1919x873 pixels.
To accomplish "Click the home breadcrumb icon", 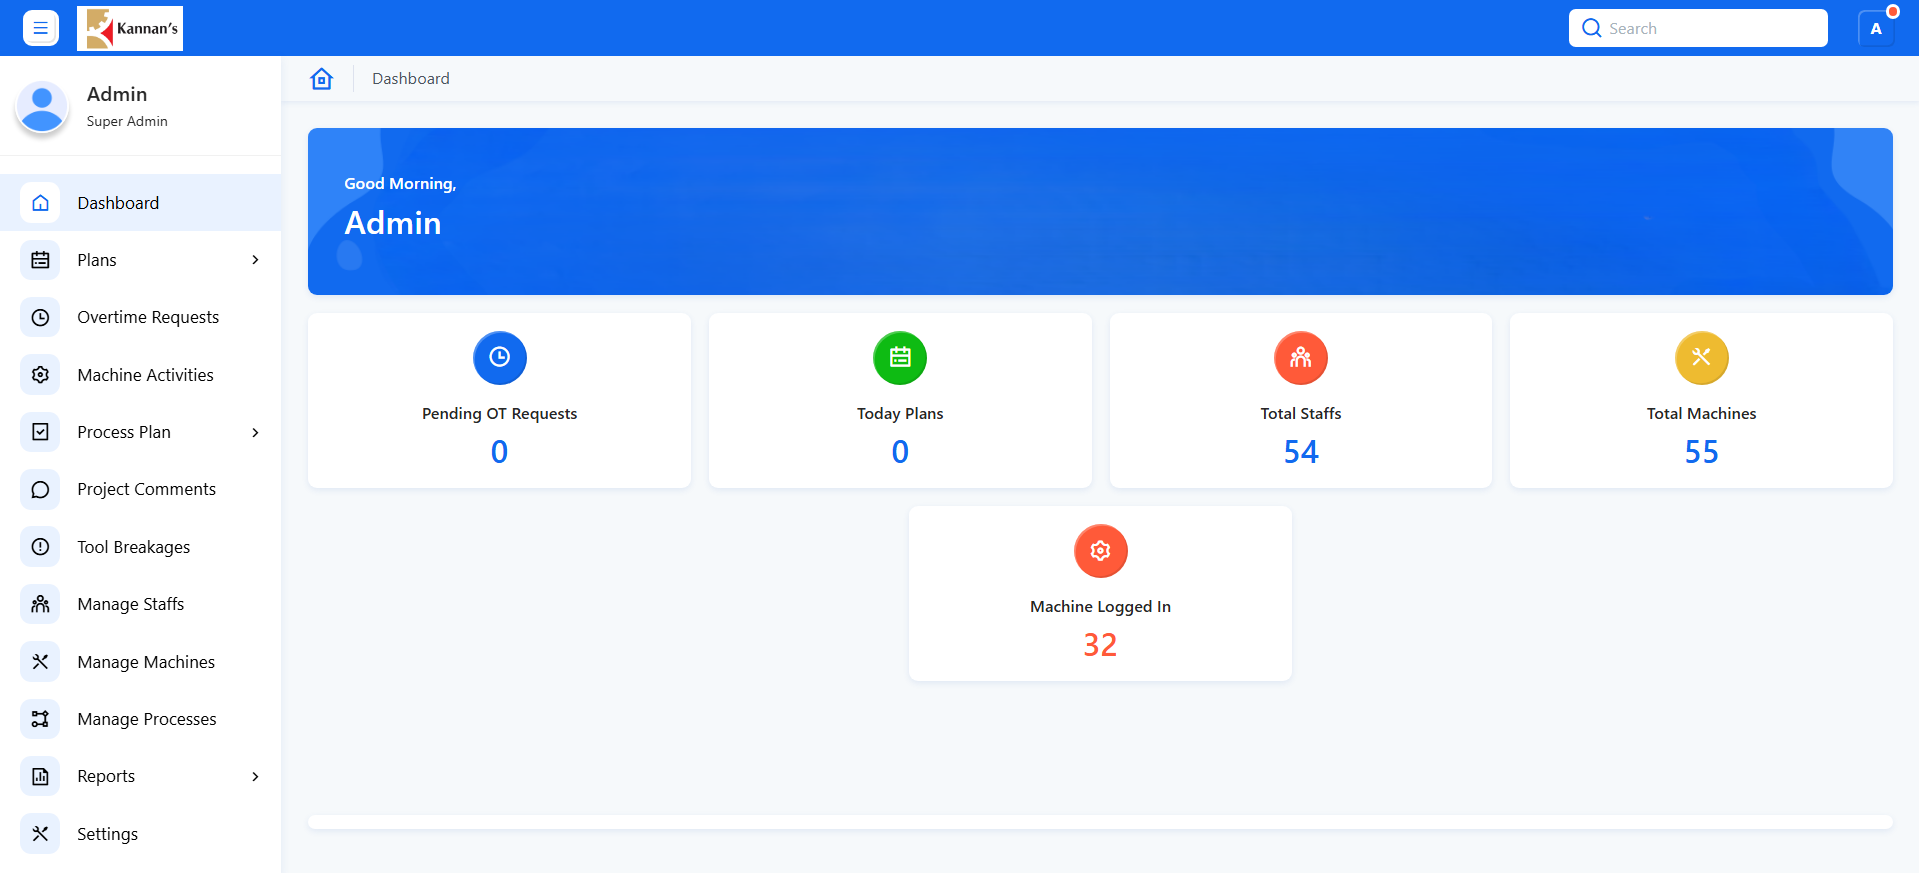I will click(x=321, y=79).
